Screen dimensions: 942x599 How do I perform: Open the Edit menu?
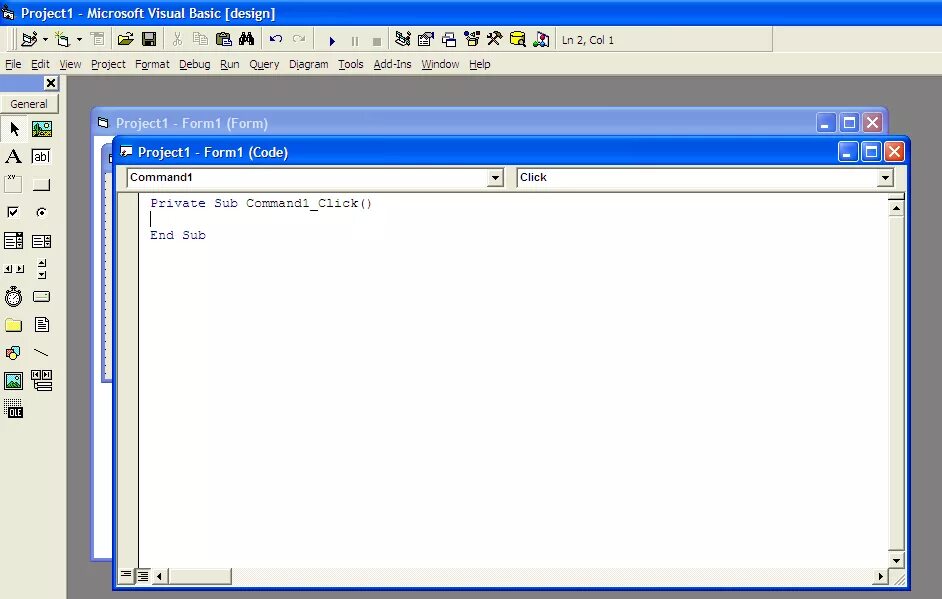(x=40, y=64)
